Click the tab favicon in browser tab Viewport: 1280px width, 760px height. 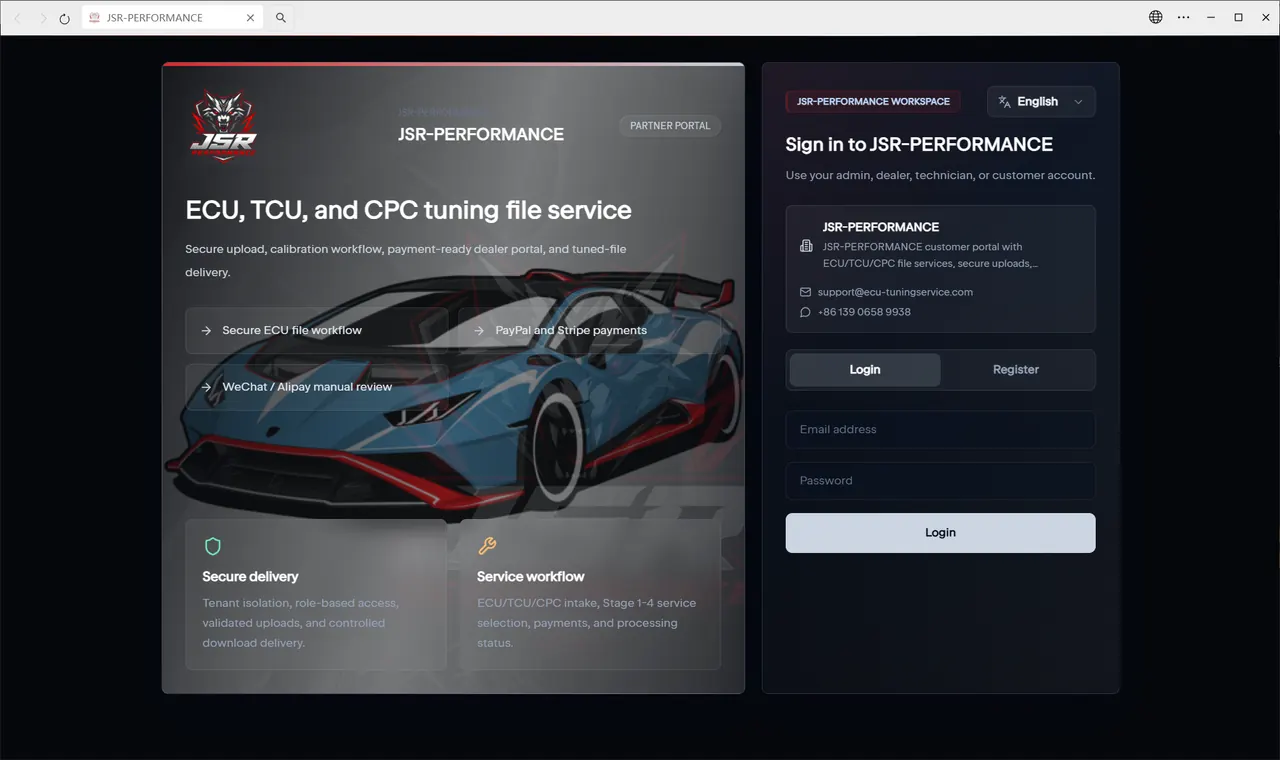pyautogui.click(x=94, y=18)
